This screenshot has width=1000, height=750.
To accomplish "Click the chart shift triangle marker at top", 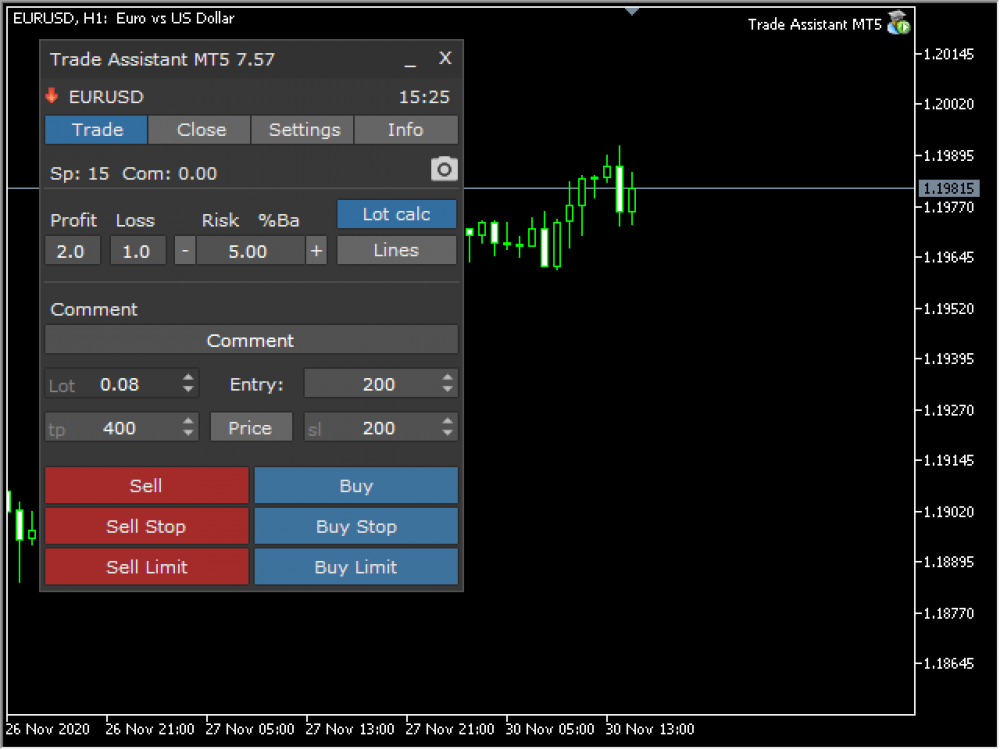I will pos(631,11).
